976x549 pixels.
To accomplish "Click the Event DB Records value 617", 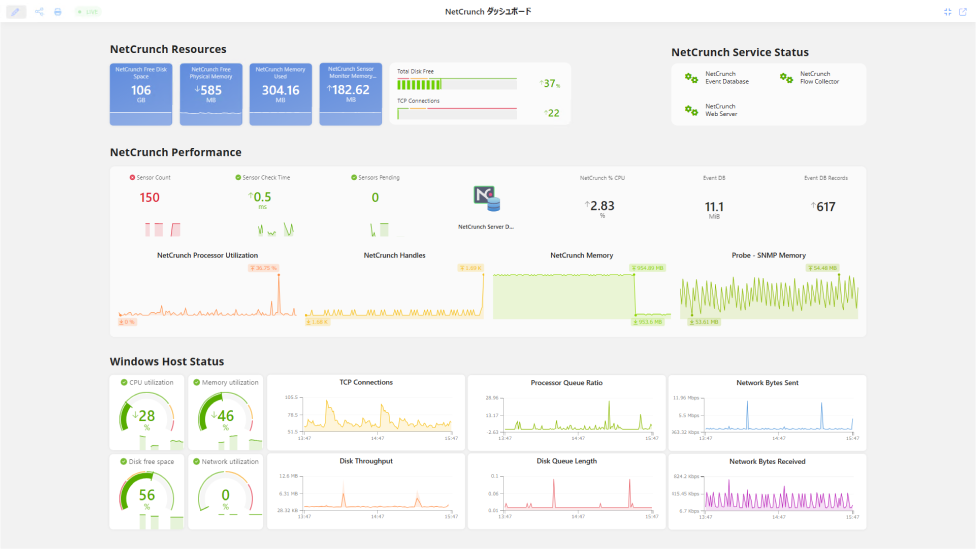I will pos(824,207).
